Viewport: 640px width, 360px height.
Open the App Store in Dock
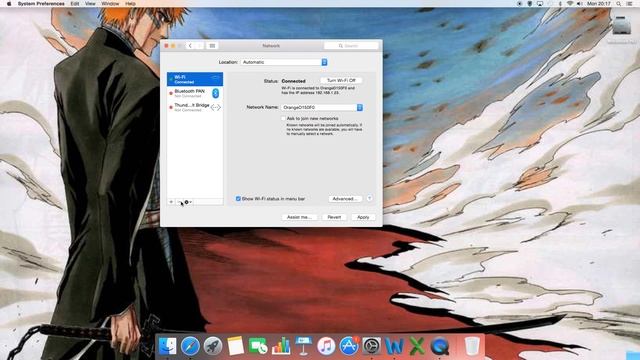coord(349,346)
